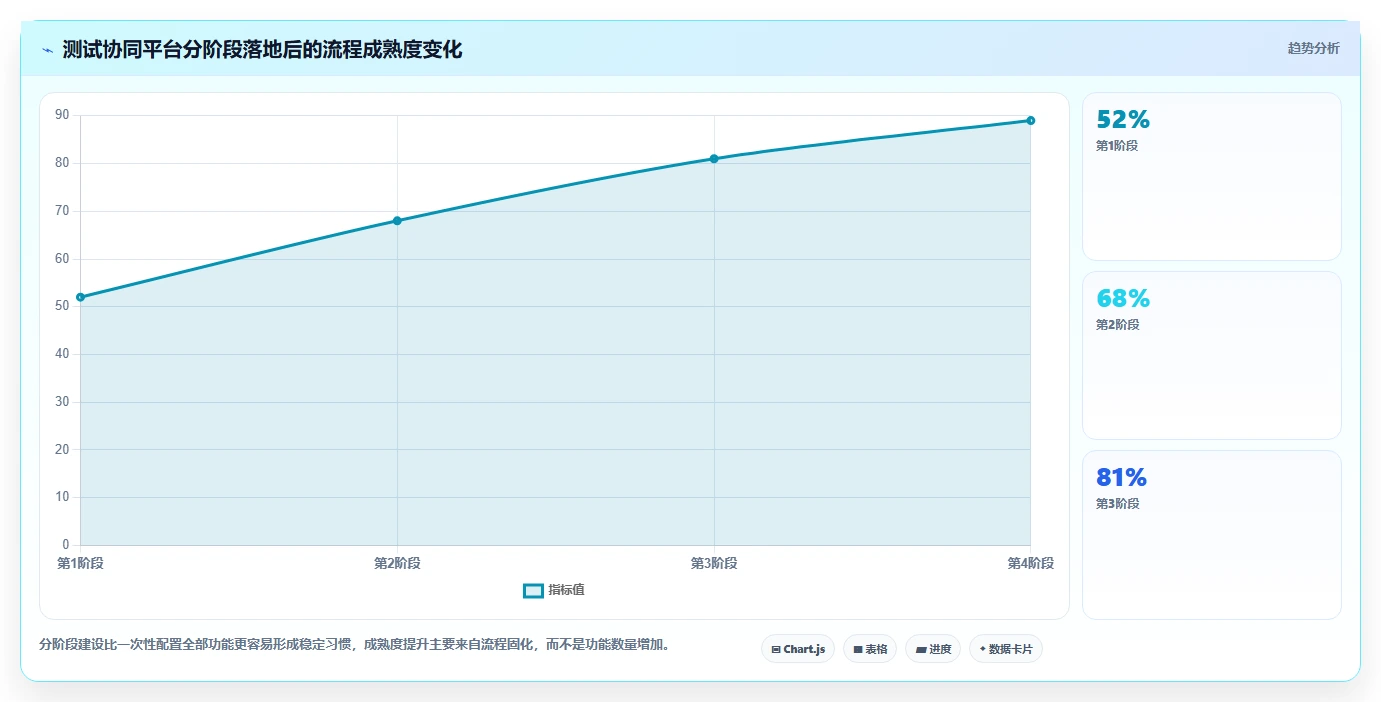
Task: Click y-axis tick label 0
Action: pos(66,545)
